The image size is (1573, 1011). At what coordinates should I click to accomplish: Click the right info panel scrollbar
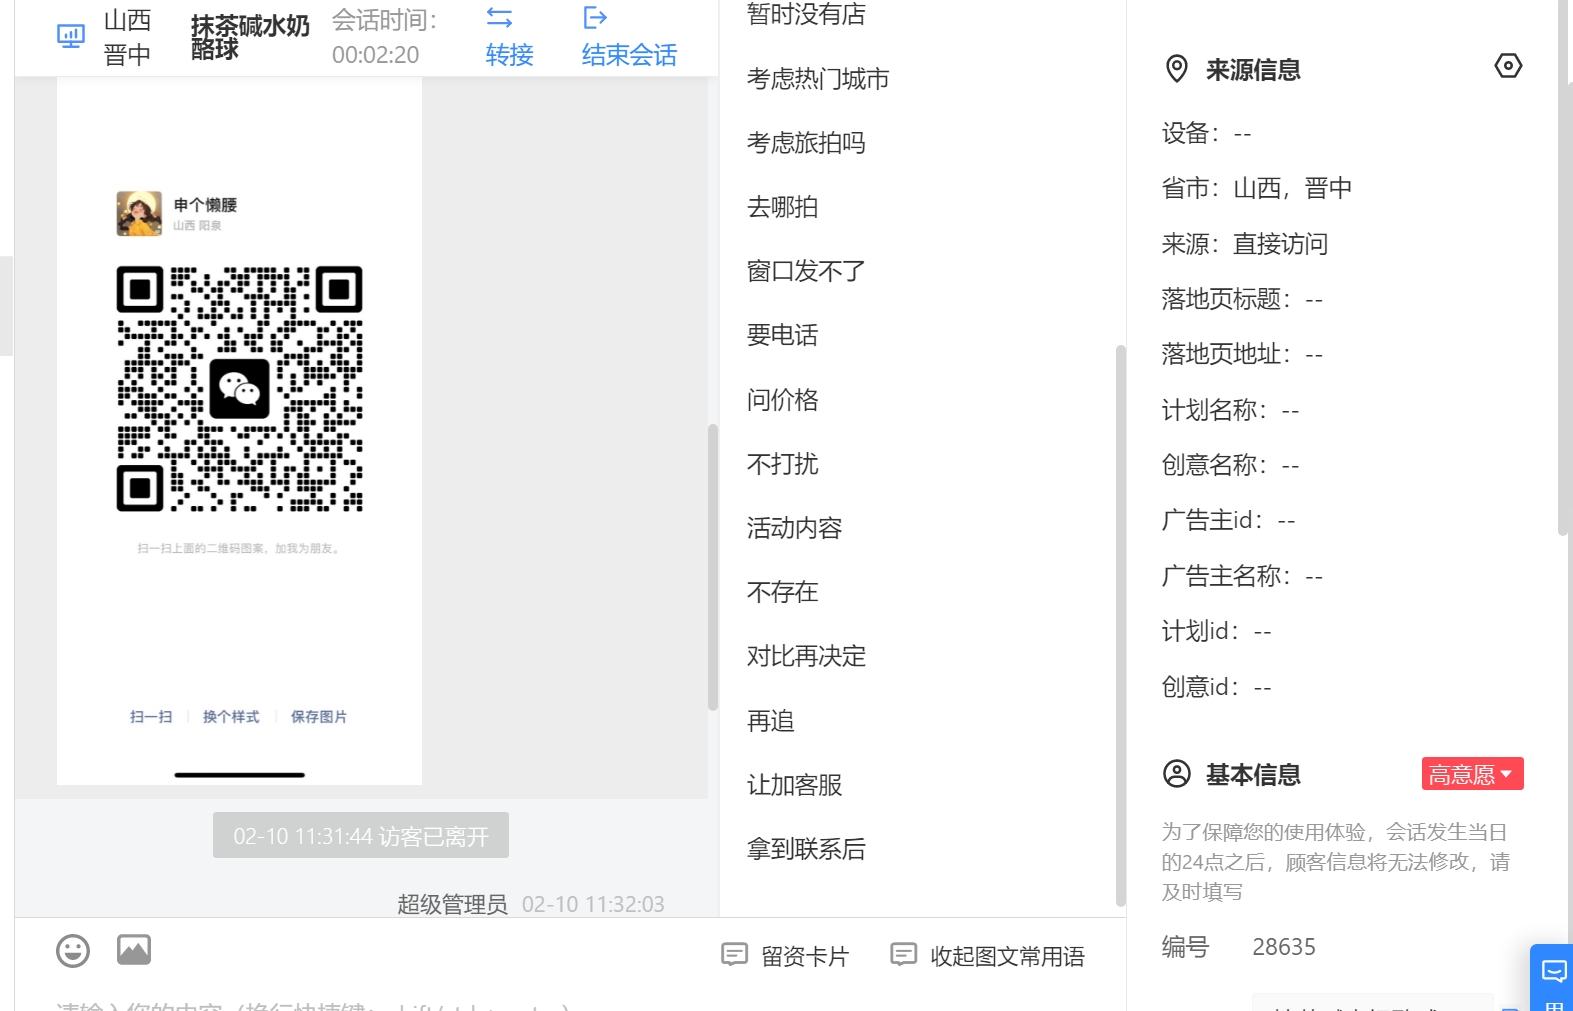(x=1563, y=270)
